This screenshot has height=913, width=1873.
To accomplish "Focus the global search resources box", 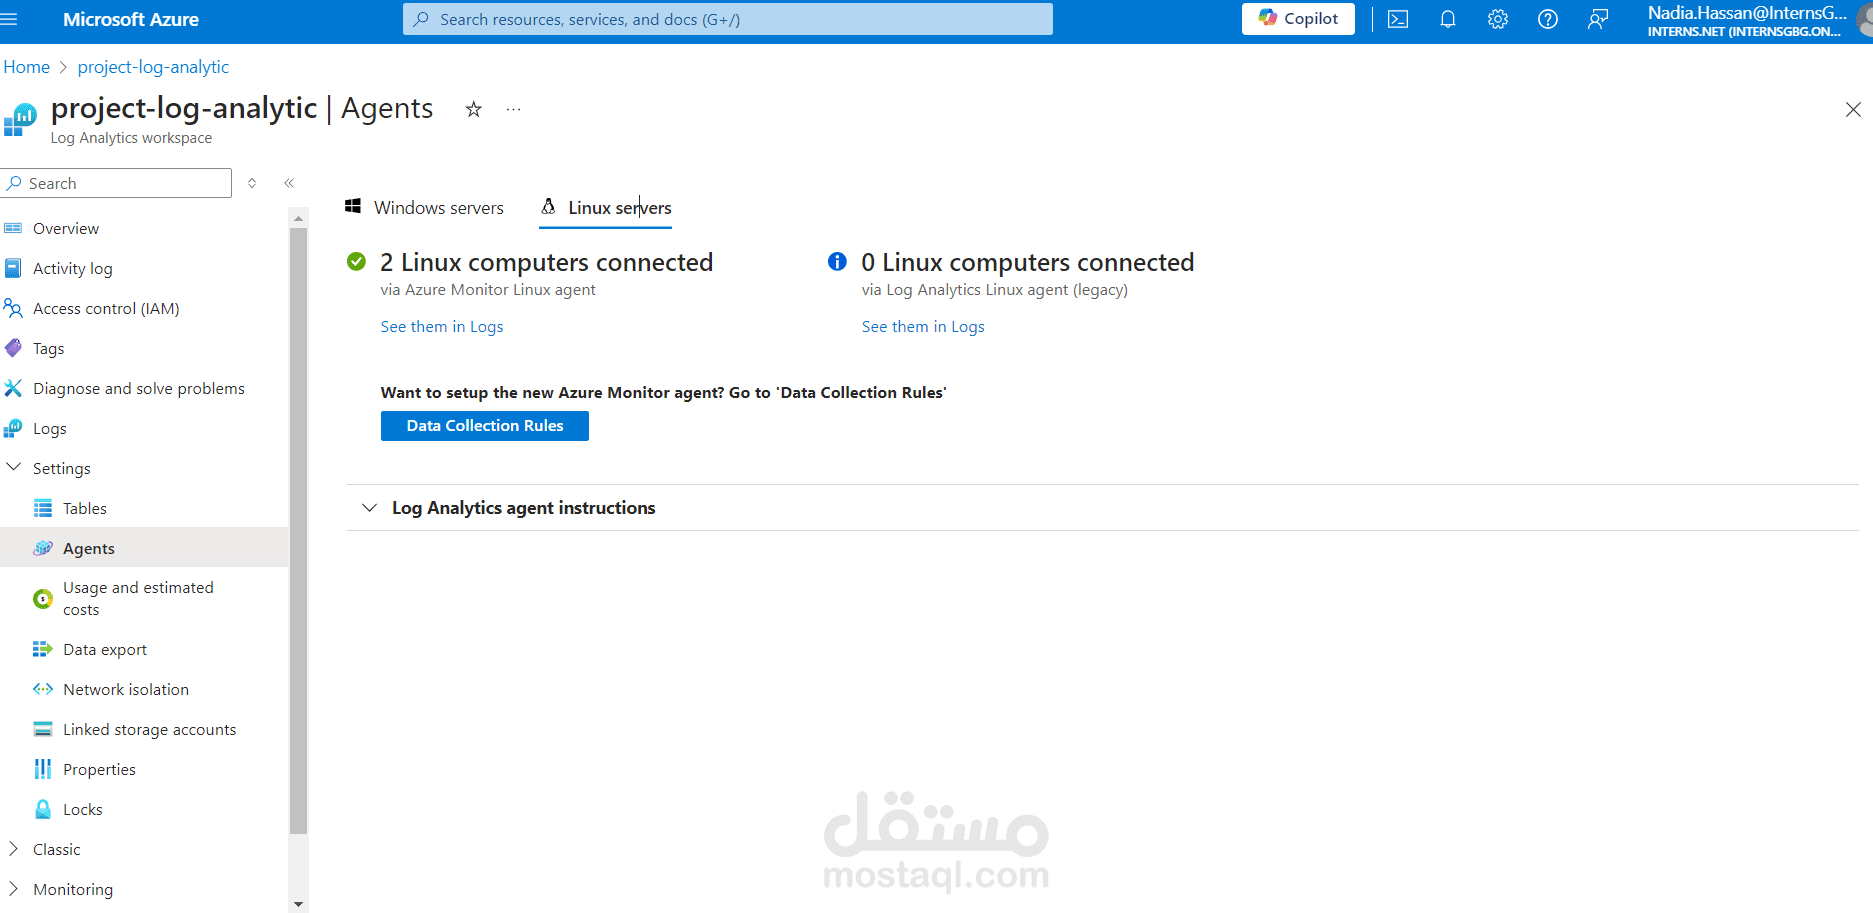I will click(728, 19).
